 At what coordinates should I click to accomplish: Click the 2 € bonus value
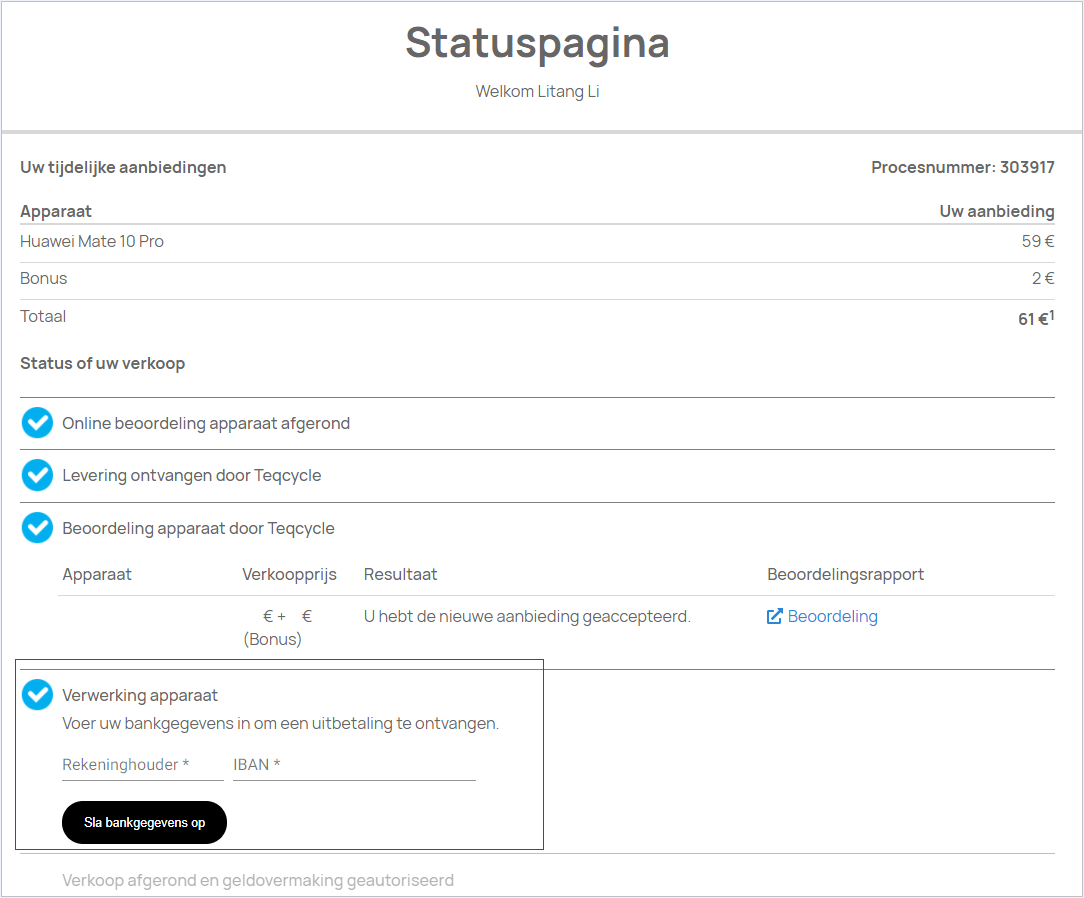(1043, 278)
